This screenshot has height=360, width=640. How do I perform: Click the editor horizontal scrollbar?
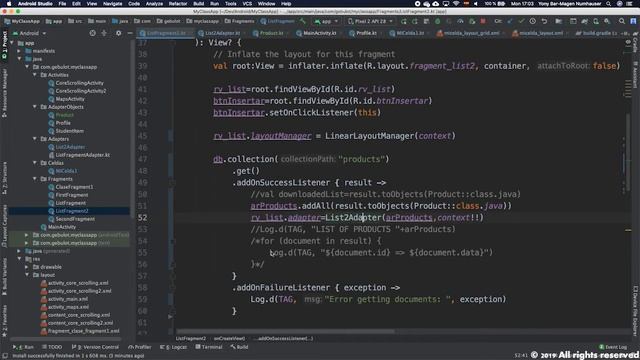click(286, 331)
